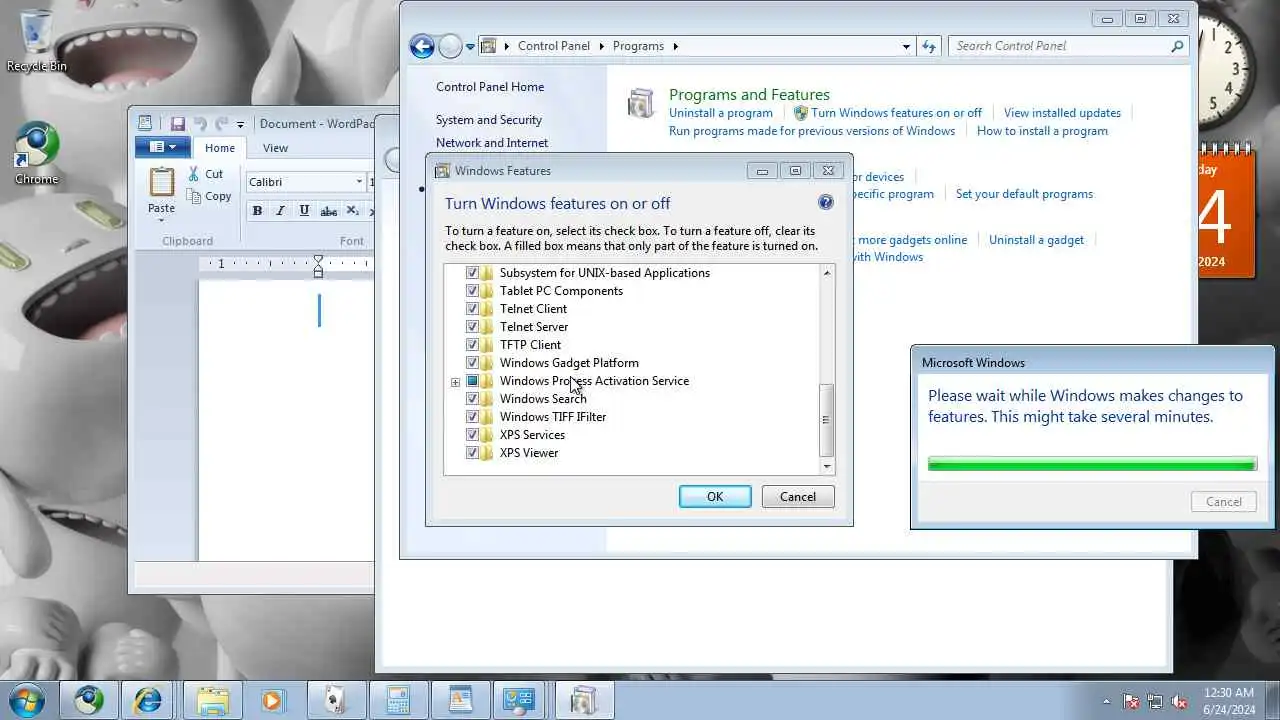The height and width of the screenshot is (720, 1280).
Task: Click the indent marker on WordPad ruler
Action: click(x=318, y=266)
